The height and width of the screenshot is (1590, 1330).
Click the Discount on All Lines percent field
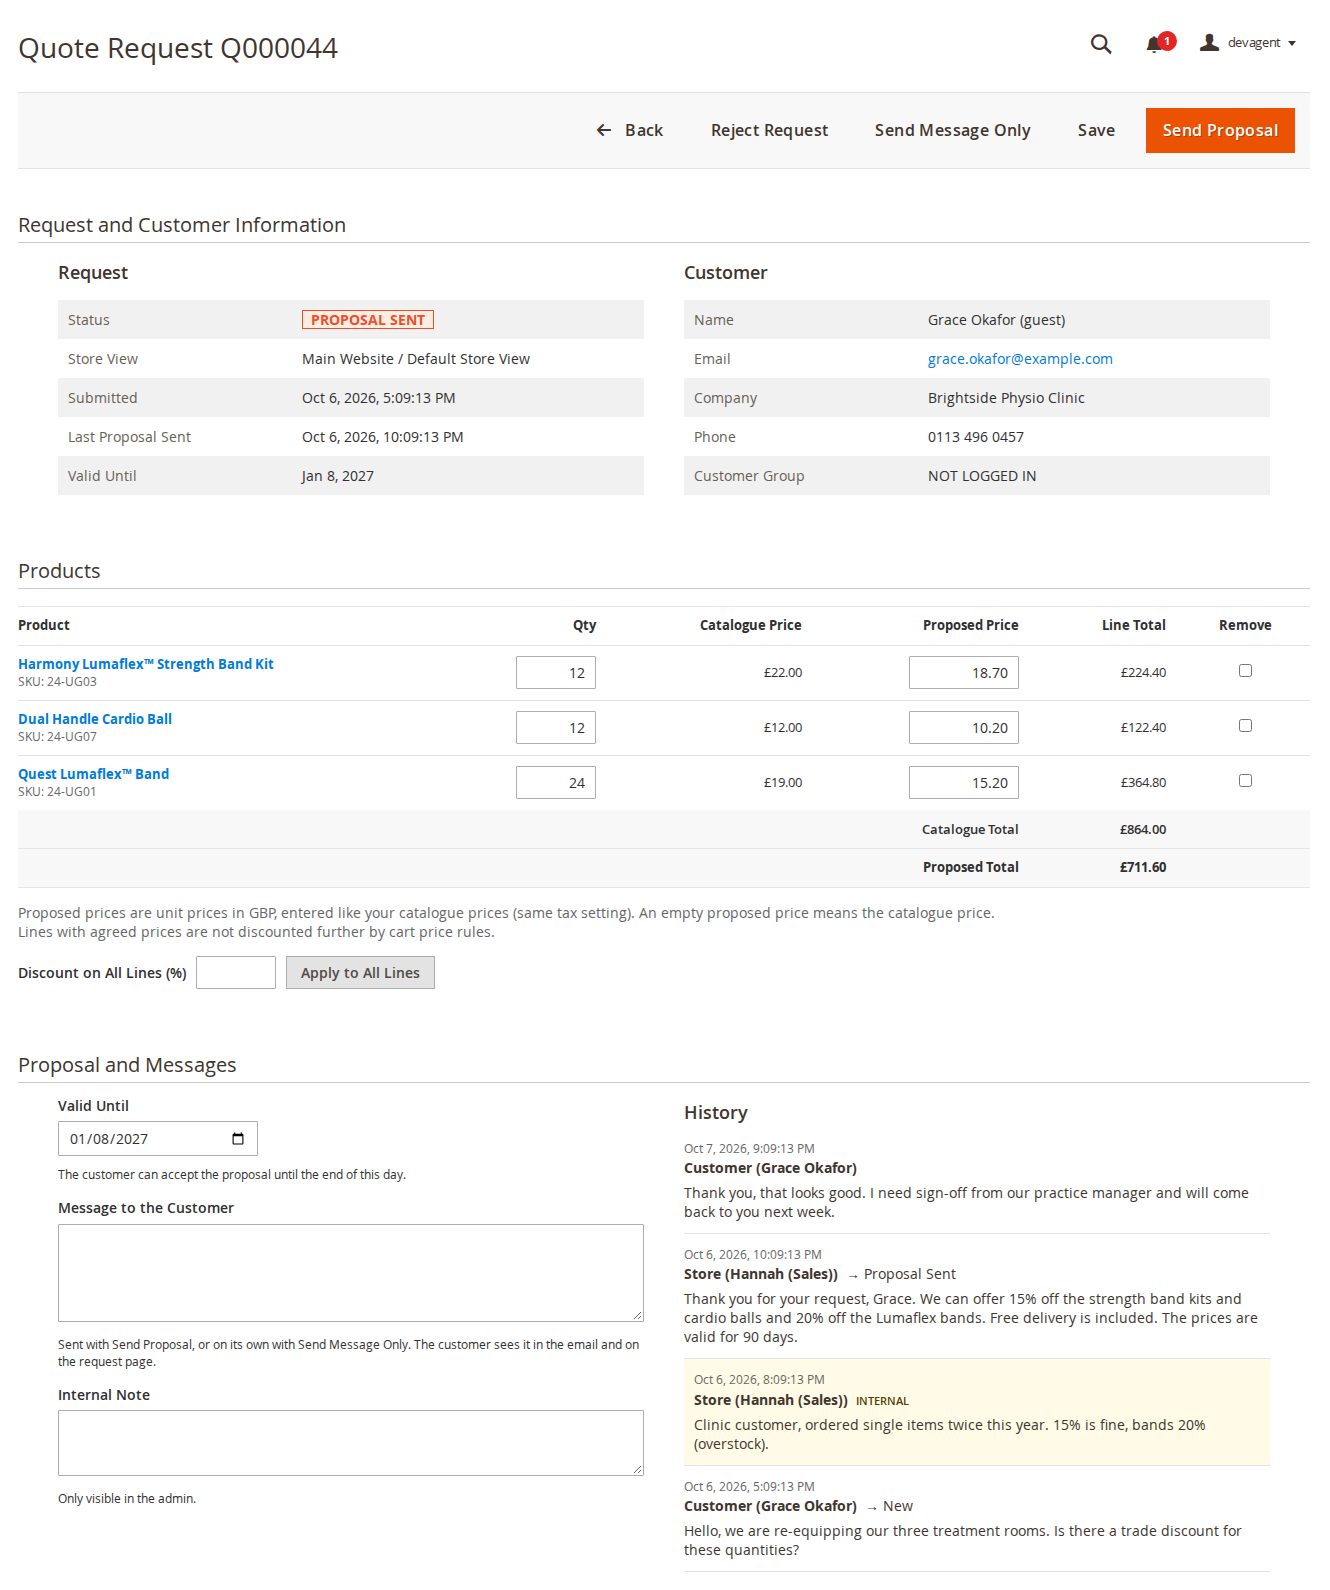236,973
